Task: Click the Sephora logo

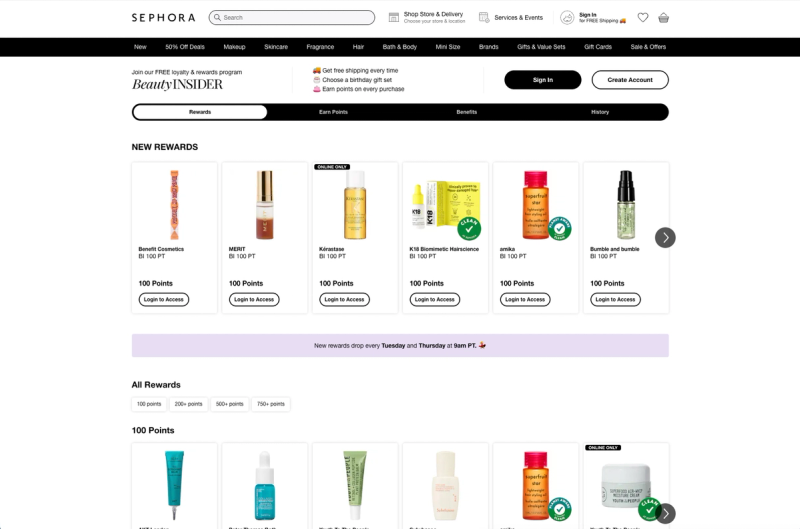Action: coord(163,17)
